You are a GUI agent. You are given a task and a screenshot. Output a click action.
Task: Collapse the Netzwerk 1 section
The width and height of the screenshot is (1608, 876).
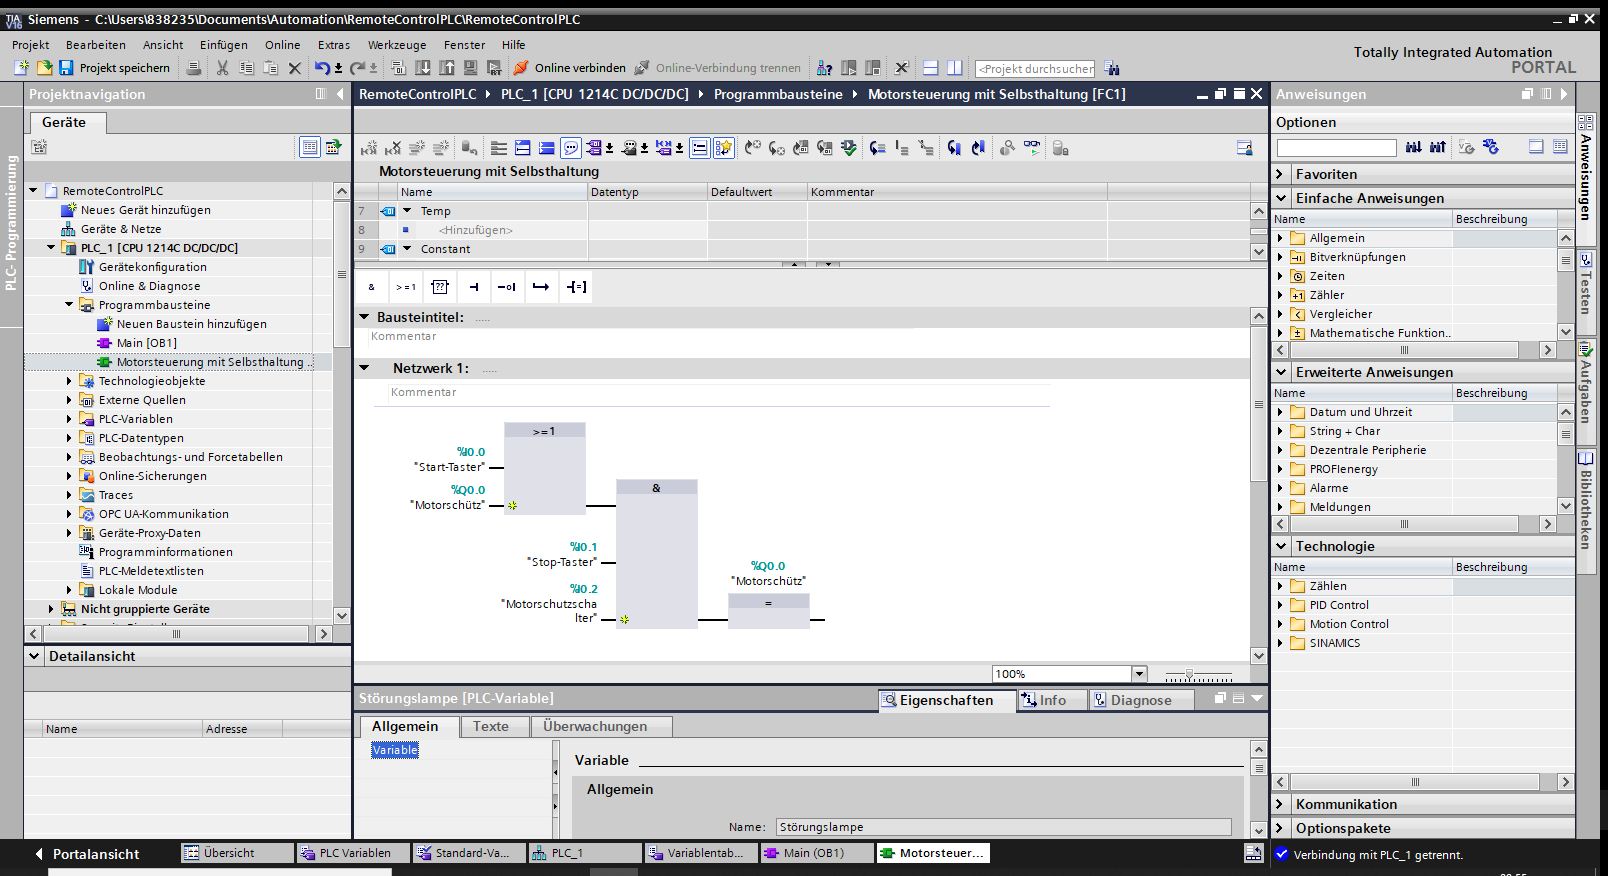[x=365, y=368]
